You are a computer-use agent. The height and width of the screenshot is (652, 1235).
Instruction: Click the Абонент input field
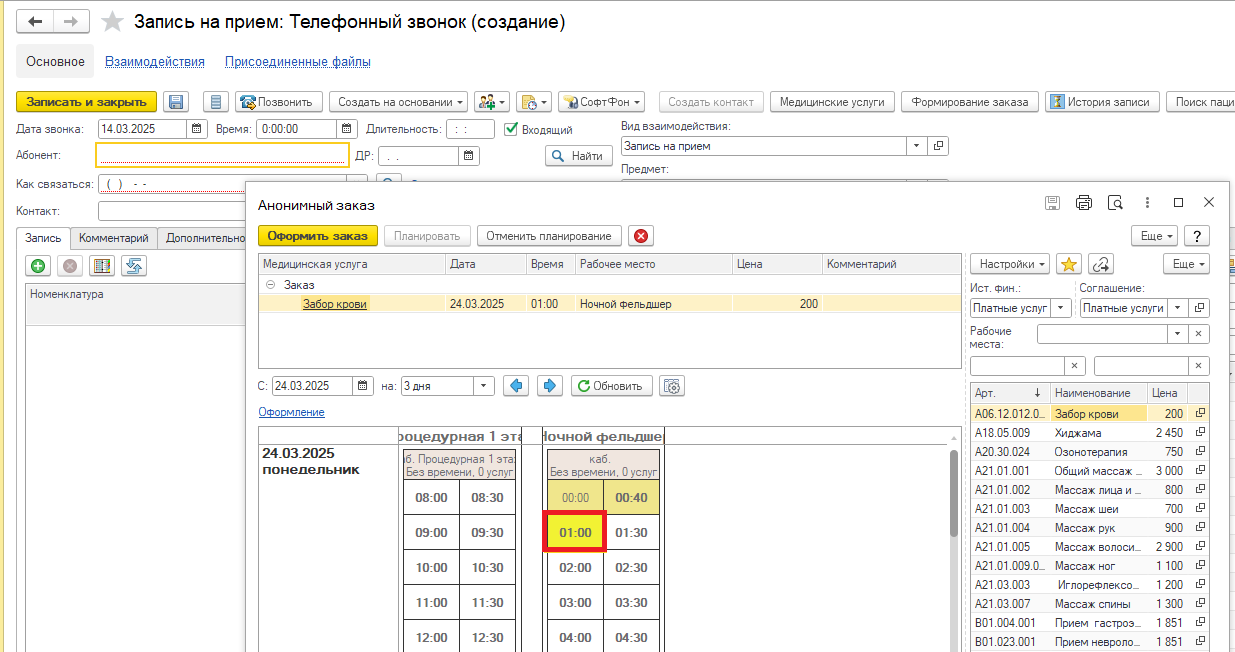tap(221, 155)
